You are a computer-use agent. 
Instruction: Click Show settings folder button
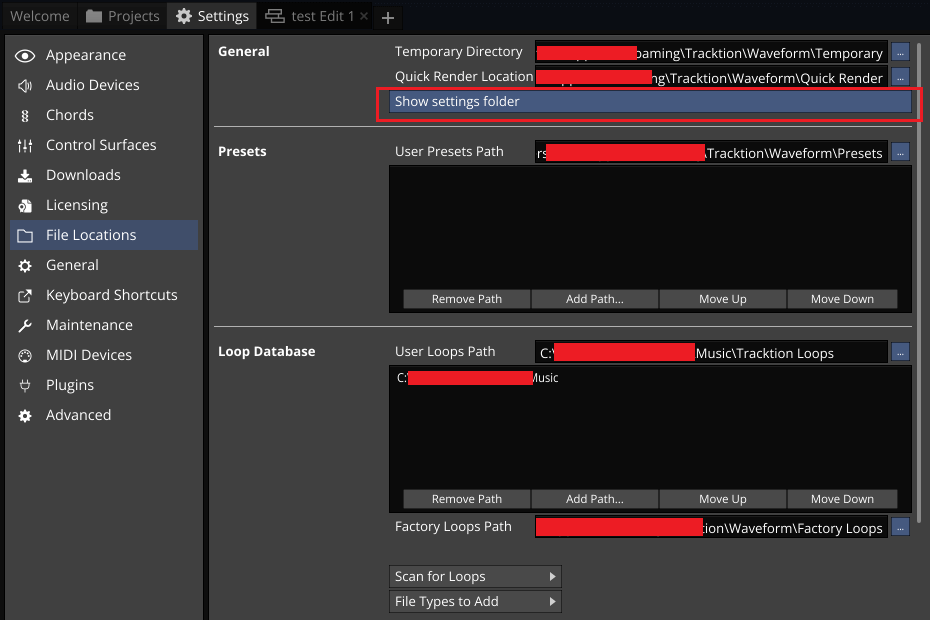pos(650,102)
